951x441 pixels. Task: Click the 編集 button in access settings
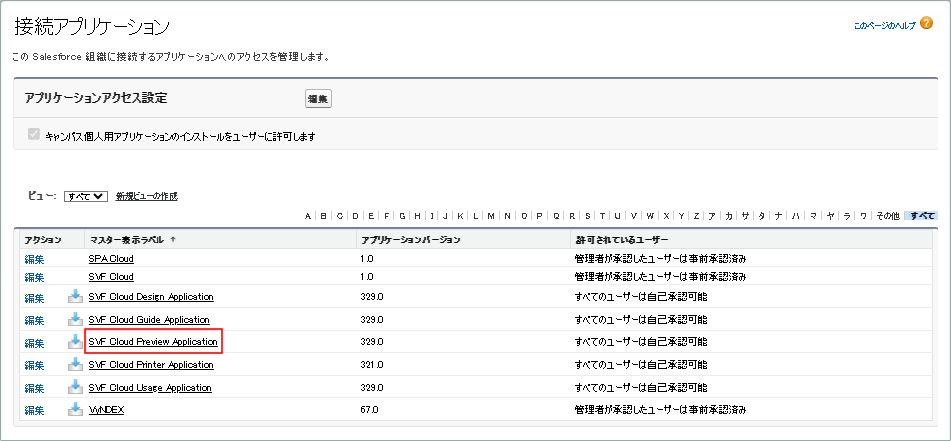point(318,99)
